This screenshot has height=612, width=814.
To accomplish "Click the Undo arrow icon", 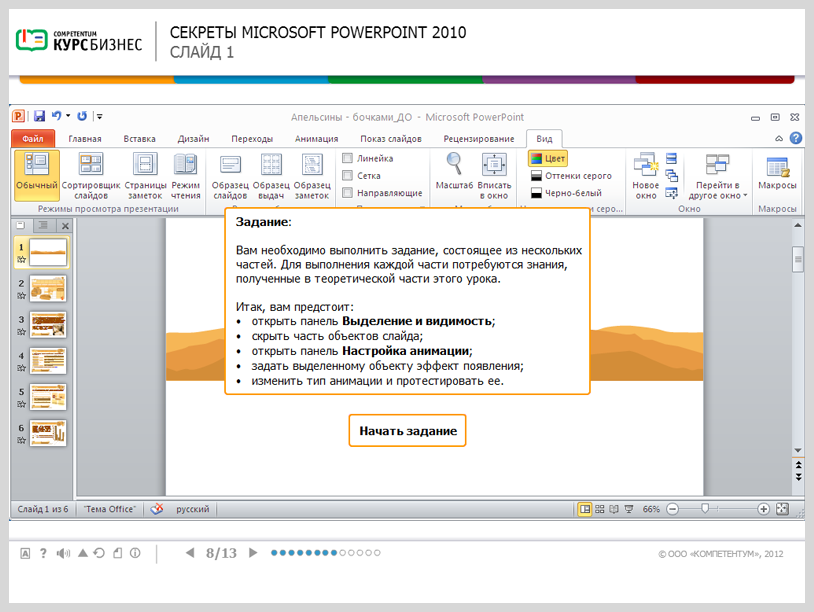I will 56,116.
